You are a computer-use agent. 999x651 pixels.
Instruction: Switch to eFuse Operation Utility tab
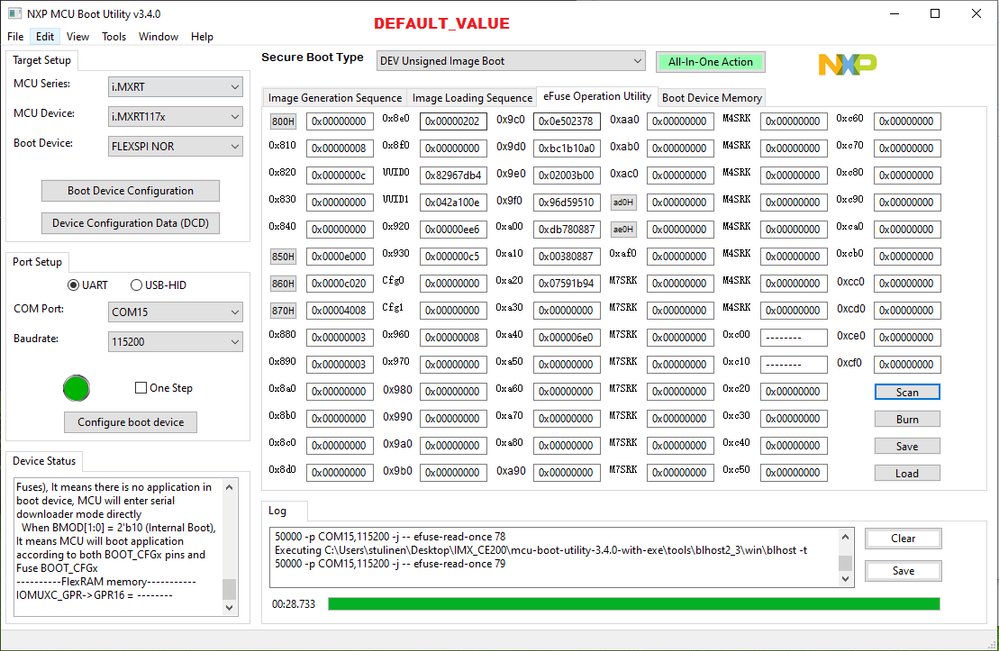click(597, 96)
